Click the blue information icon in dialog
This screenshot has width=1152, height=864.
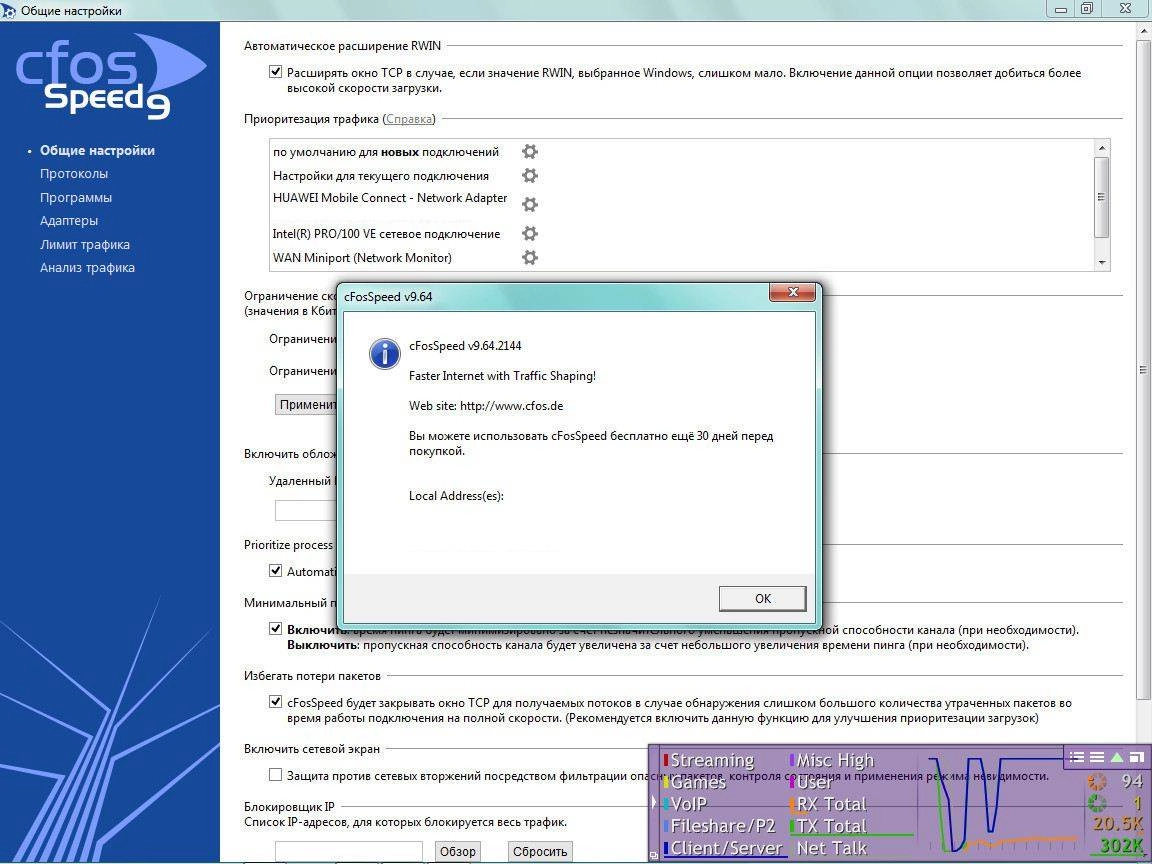384,353
